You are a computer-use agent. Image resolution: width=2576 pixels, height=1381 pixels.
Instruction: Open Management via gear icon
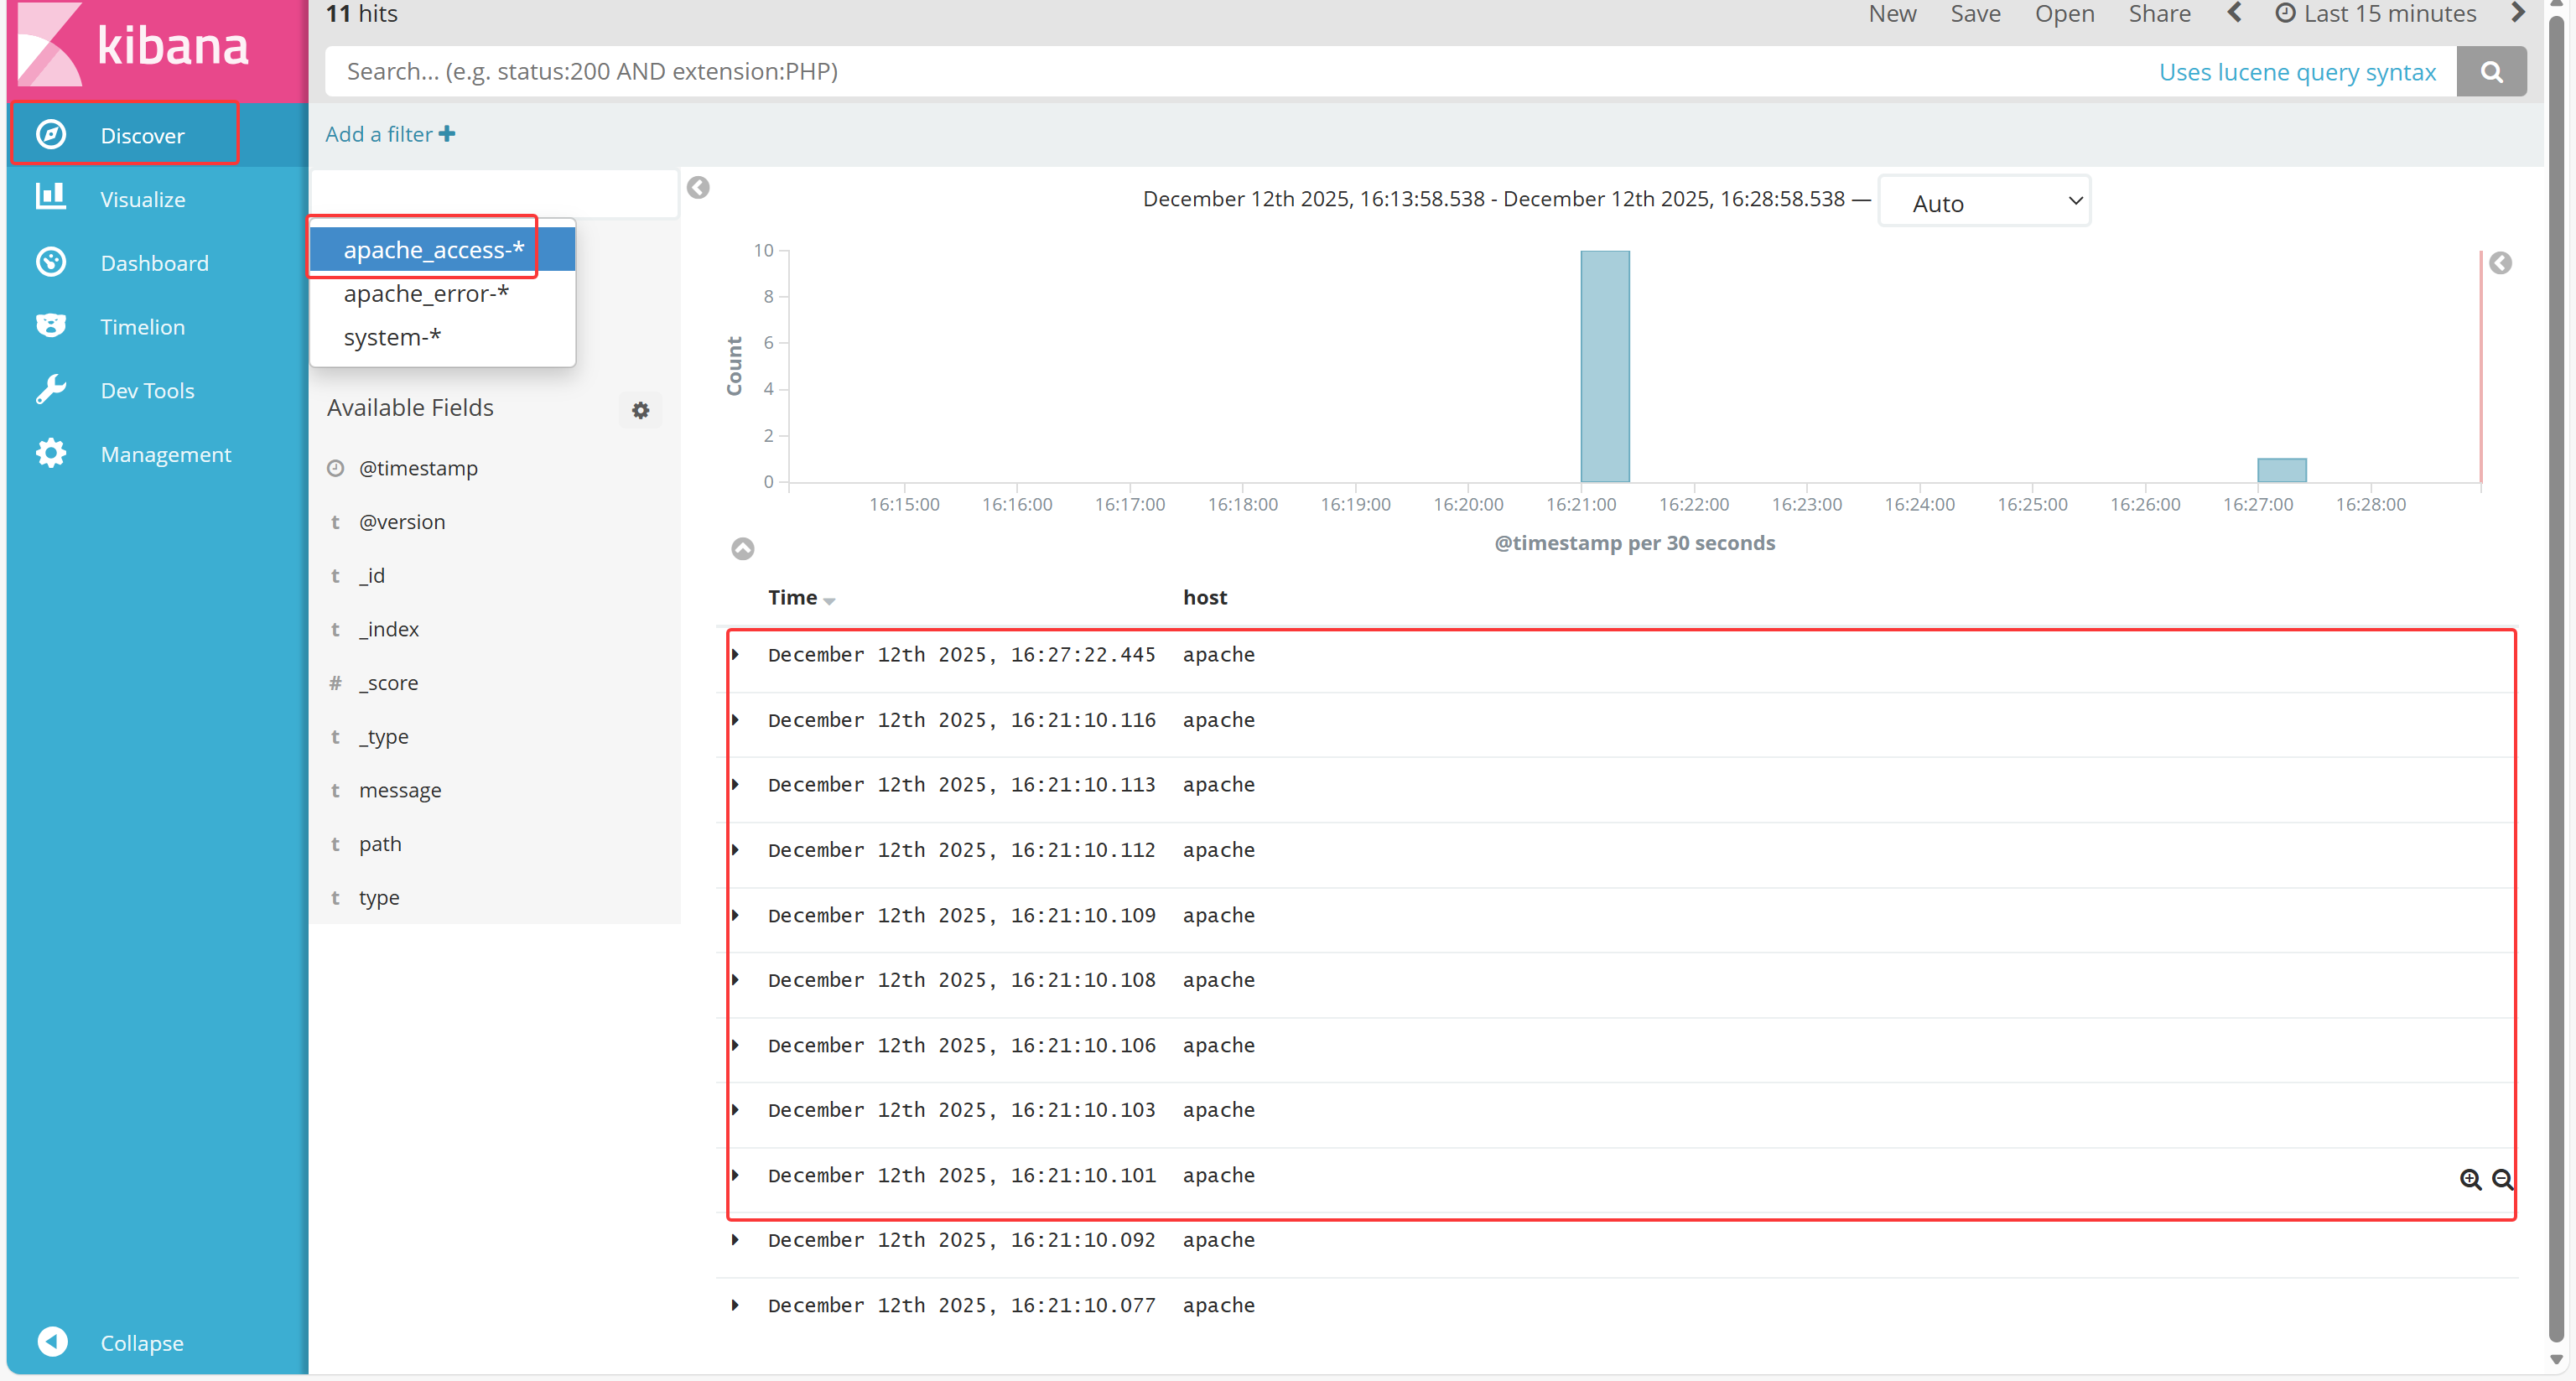(51, 454)
